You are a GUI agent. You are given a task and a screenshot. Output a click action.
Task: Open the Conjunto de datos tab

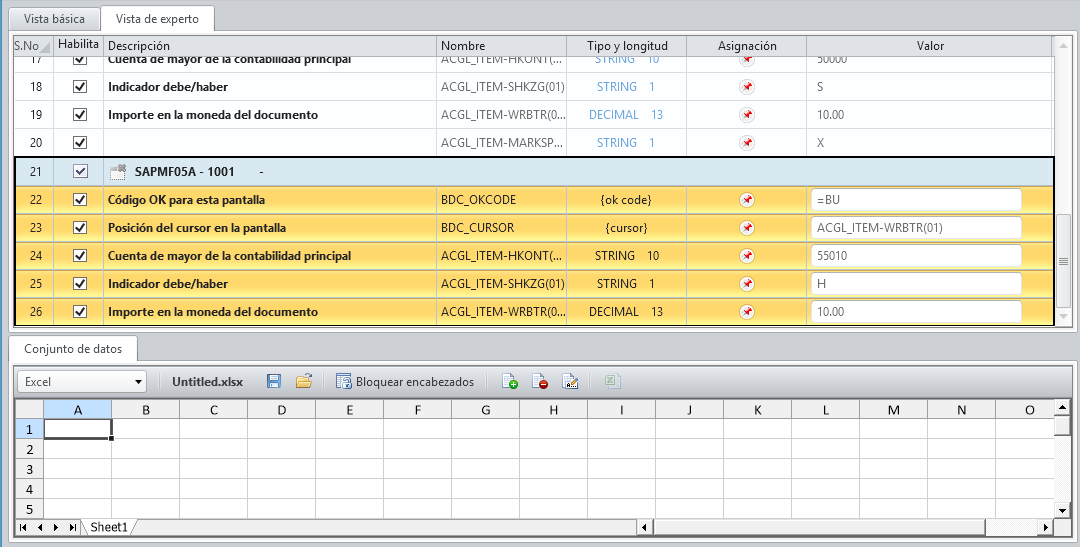73,349
